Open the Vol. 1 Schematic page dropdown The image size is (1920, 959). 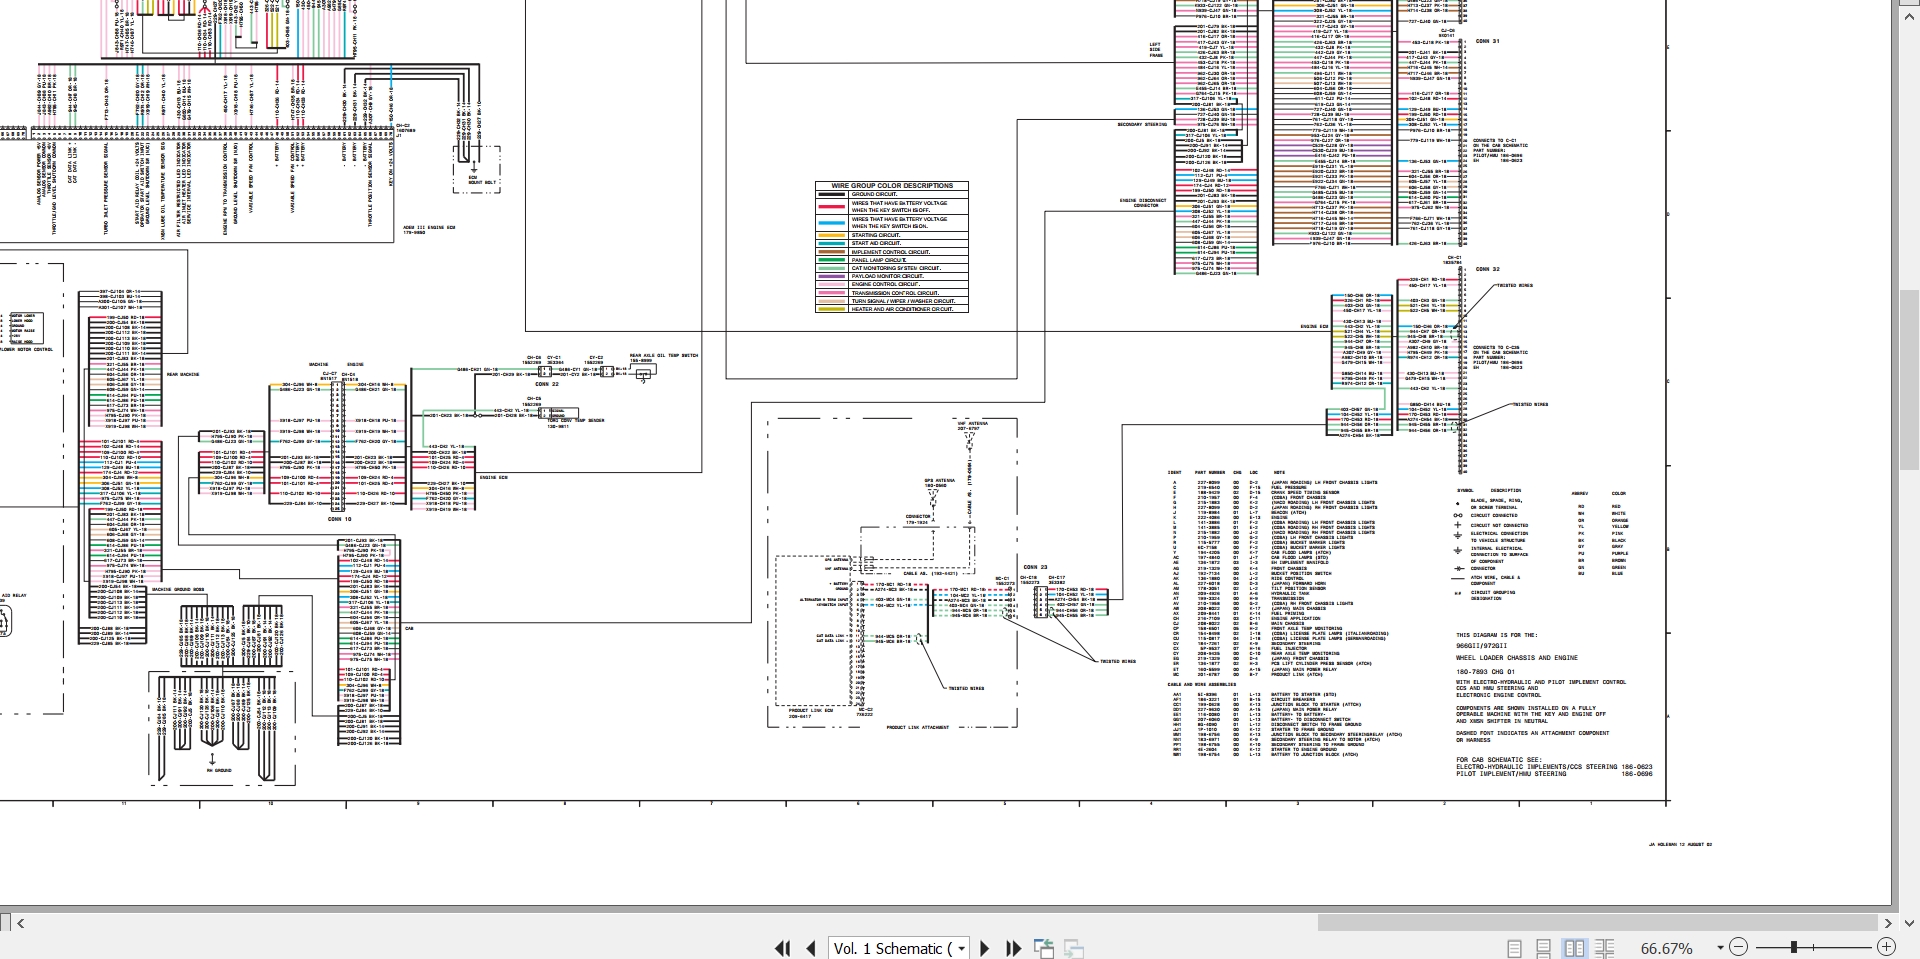pos(962,948)
